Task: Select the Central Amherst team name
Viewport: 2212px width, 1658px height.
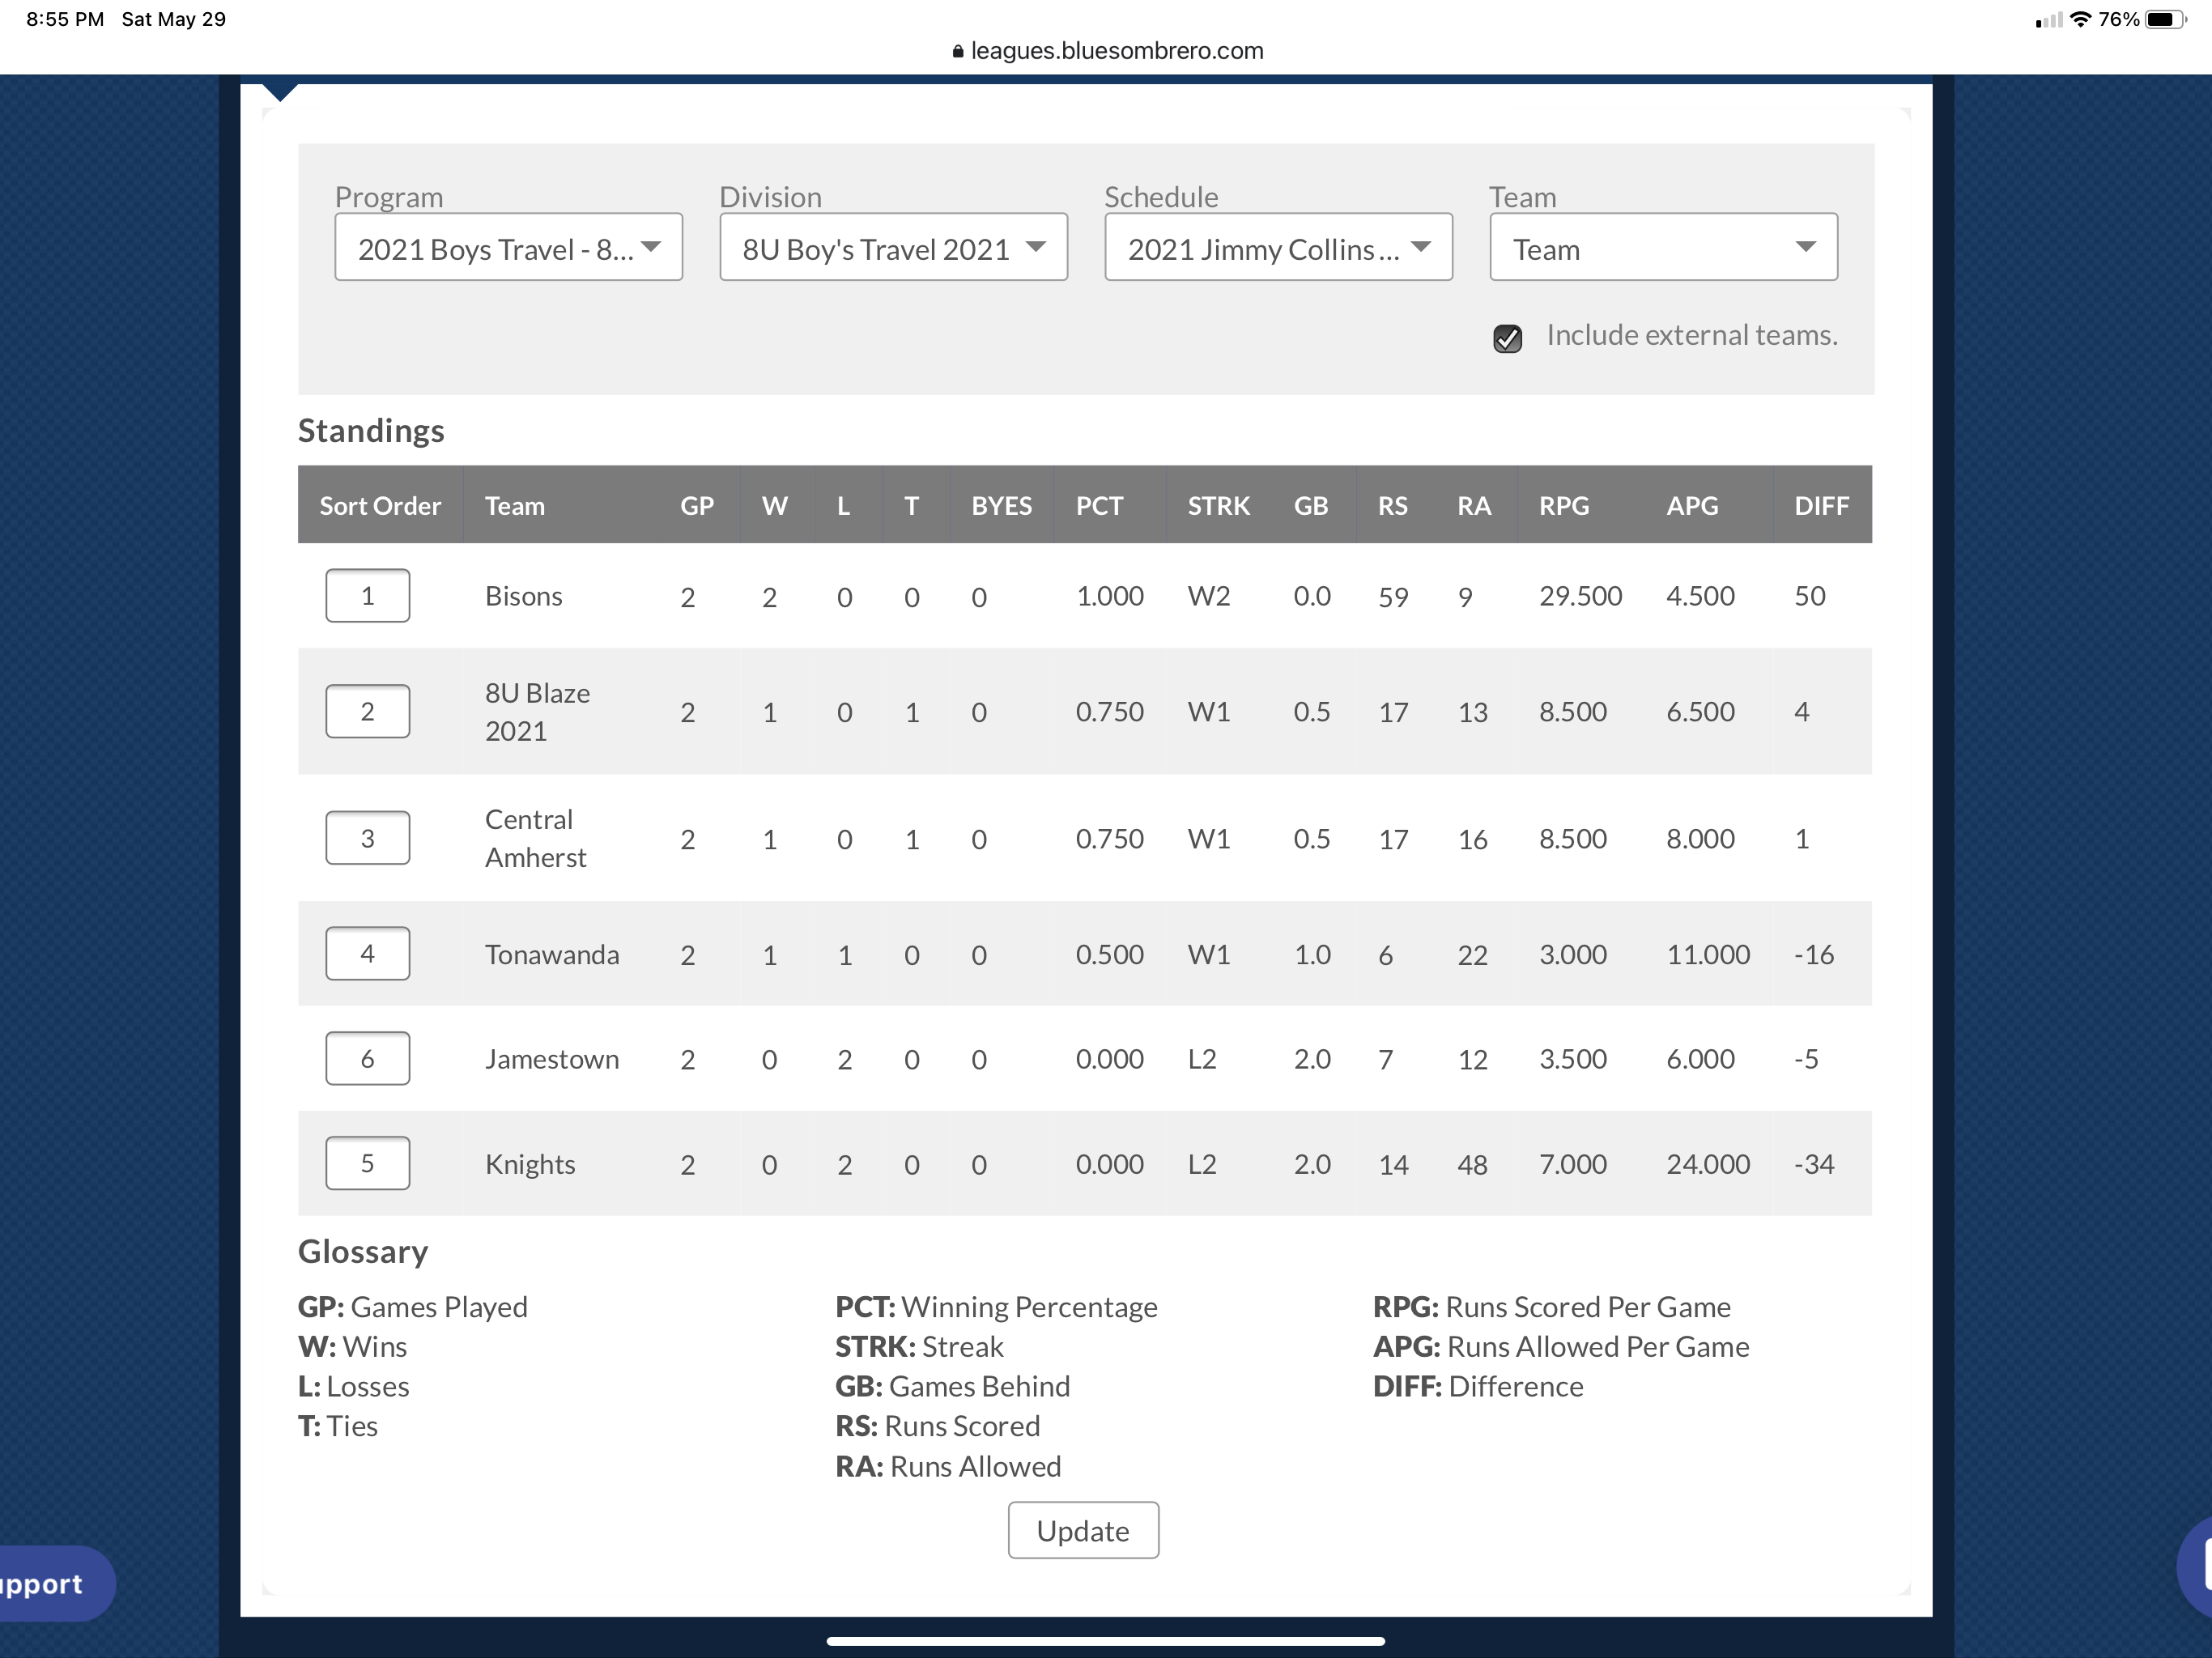Action: [536, 838]
